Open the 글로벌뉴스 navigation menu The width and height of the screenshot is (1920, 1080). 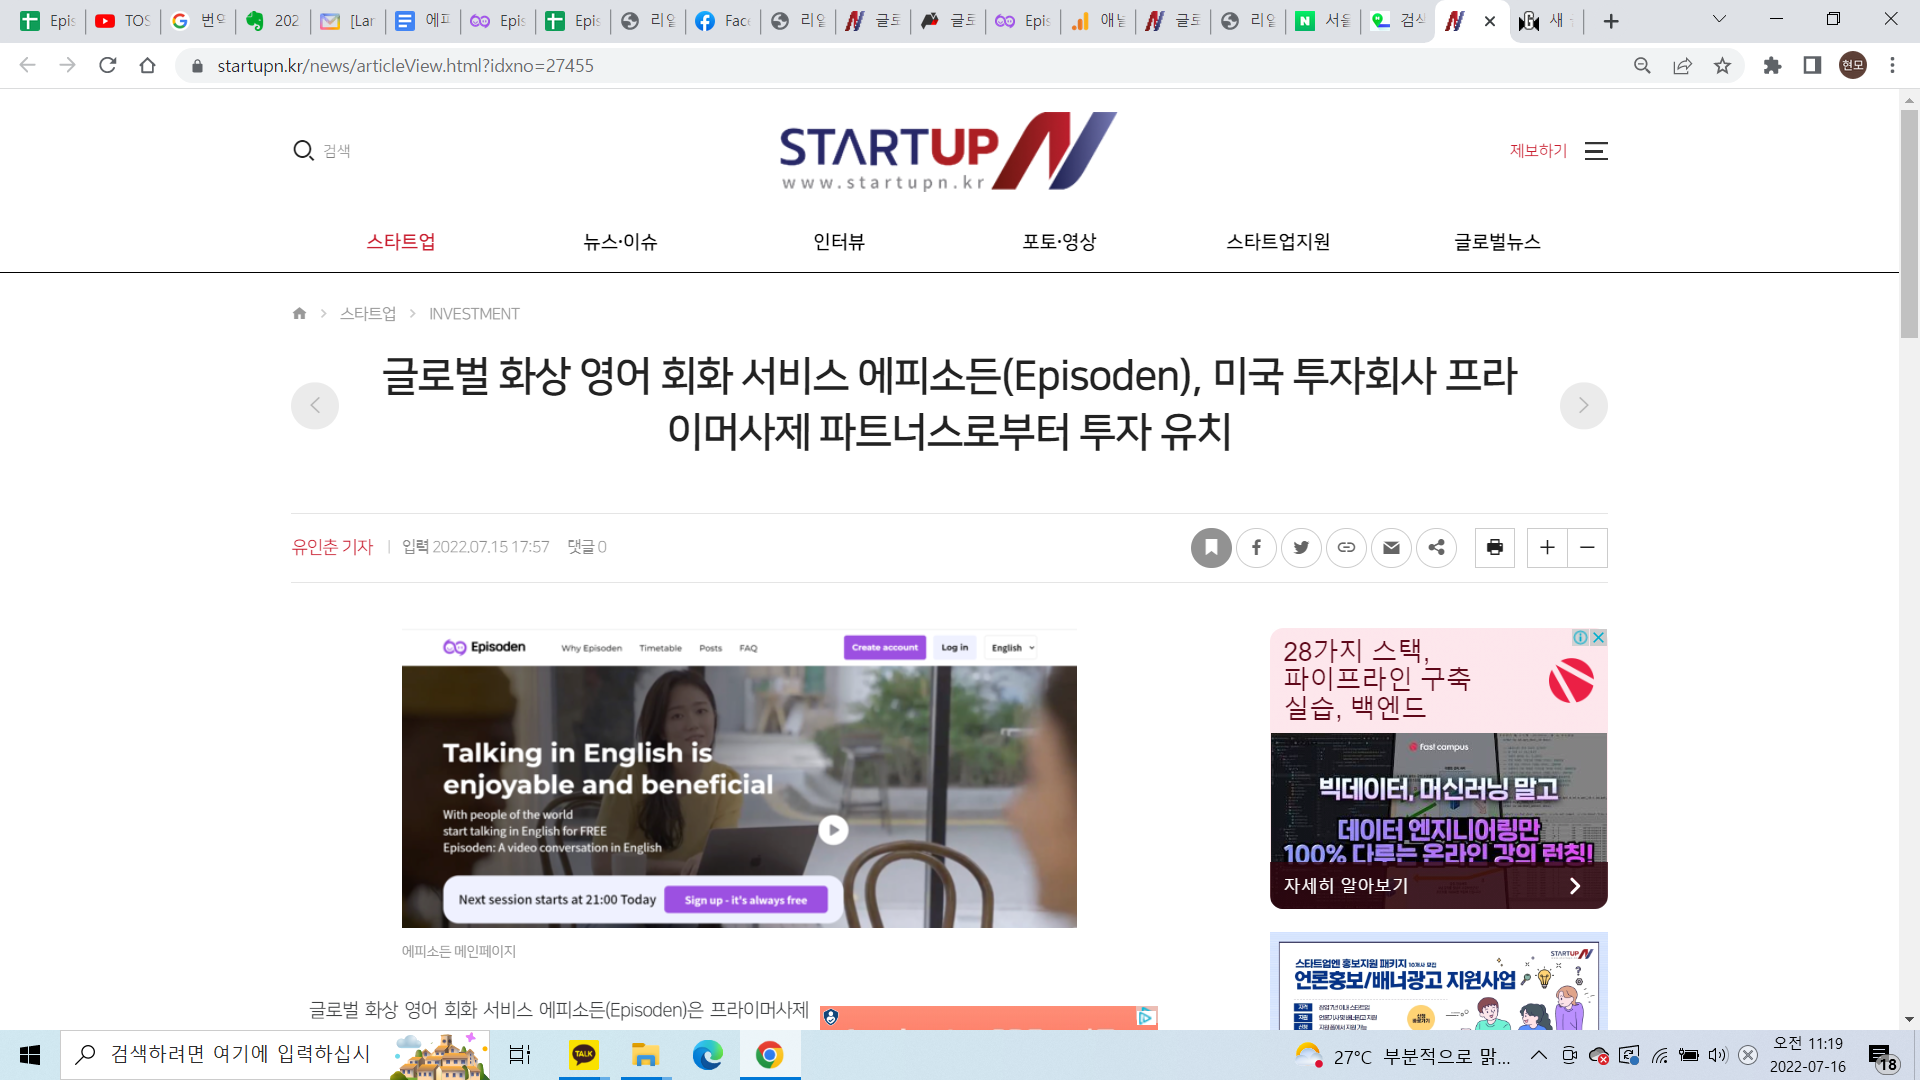tap(1497, 242)
